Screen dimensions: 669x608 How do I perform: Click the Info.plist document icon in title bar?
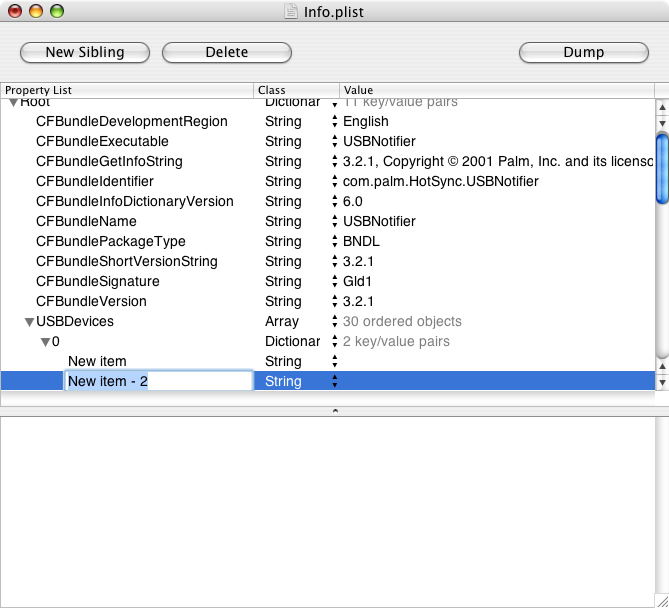pyautogui.click(x=291, y=12)
